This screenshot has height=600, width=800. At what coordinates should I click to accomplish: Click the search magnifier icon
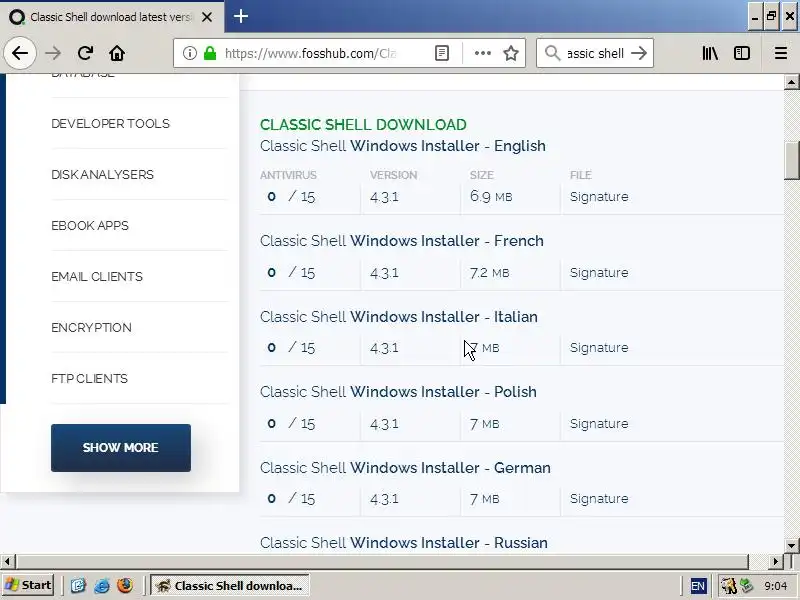pos(553,53)
